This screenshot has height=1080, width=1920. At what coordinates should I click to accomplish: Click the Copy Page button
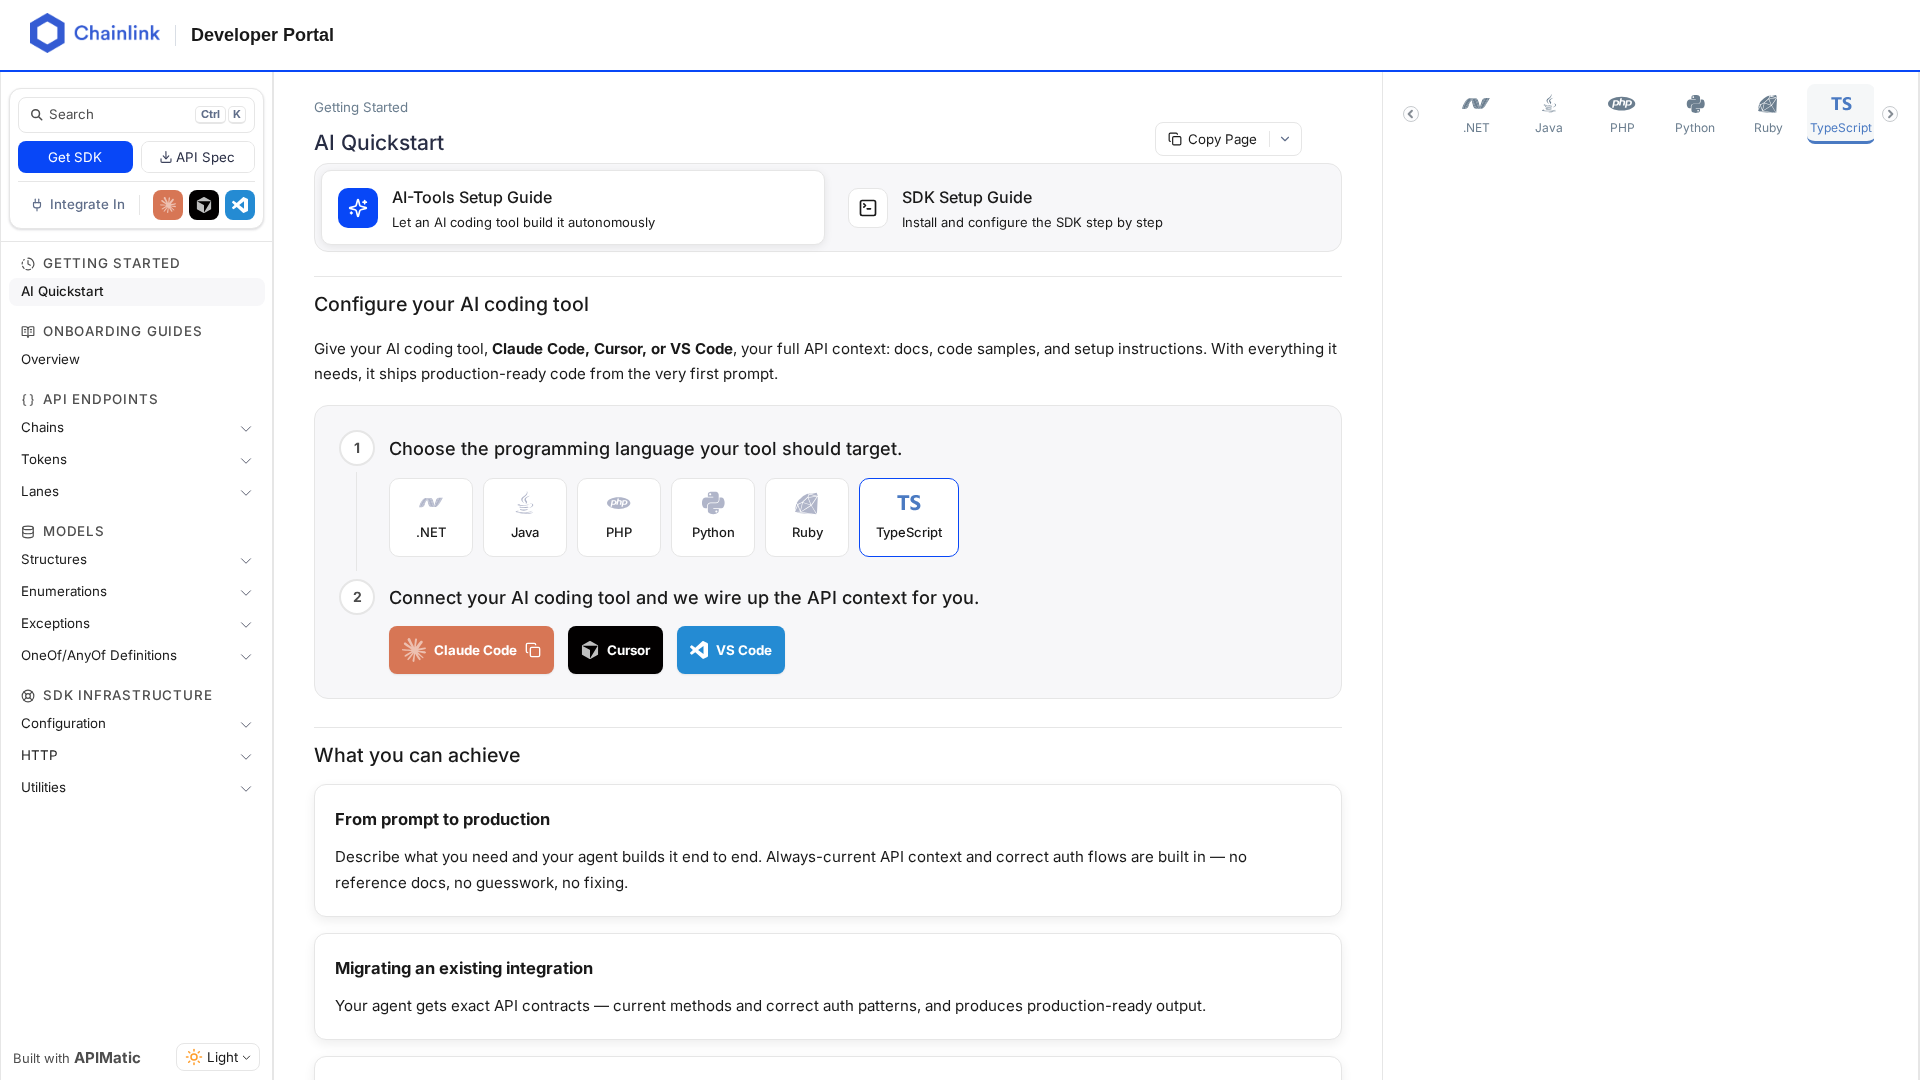click(1212, 139)
